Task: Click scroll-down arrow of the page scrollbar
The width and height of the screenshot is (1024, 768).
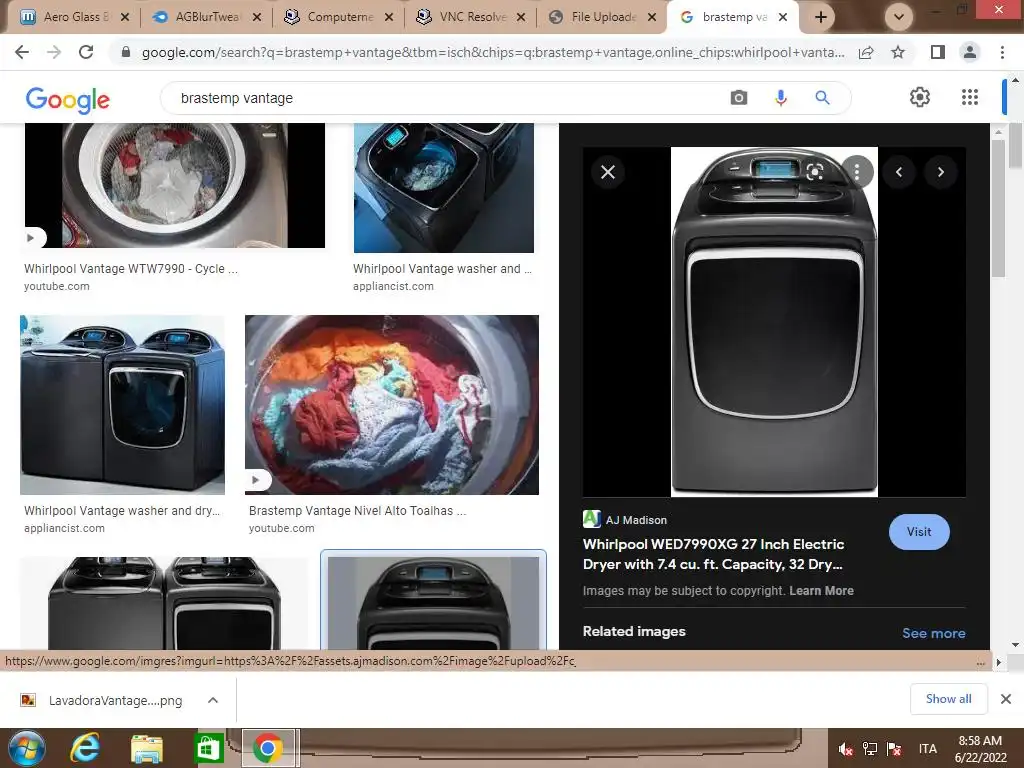Action: click(1015, 645)
